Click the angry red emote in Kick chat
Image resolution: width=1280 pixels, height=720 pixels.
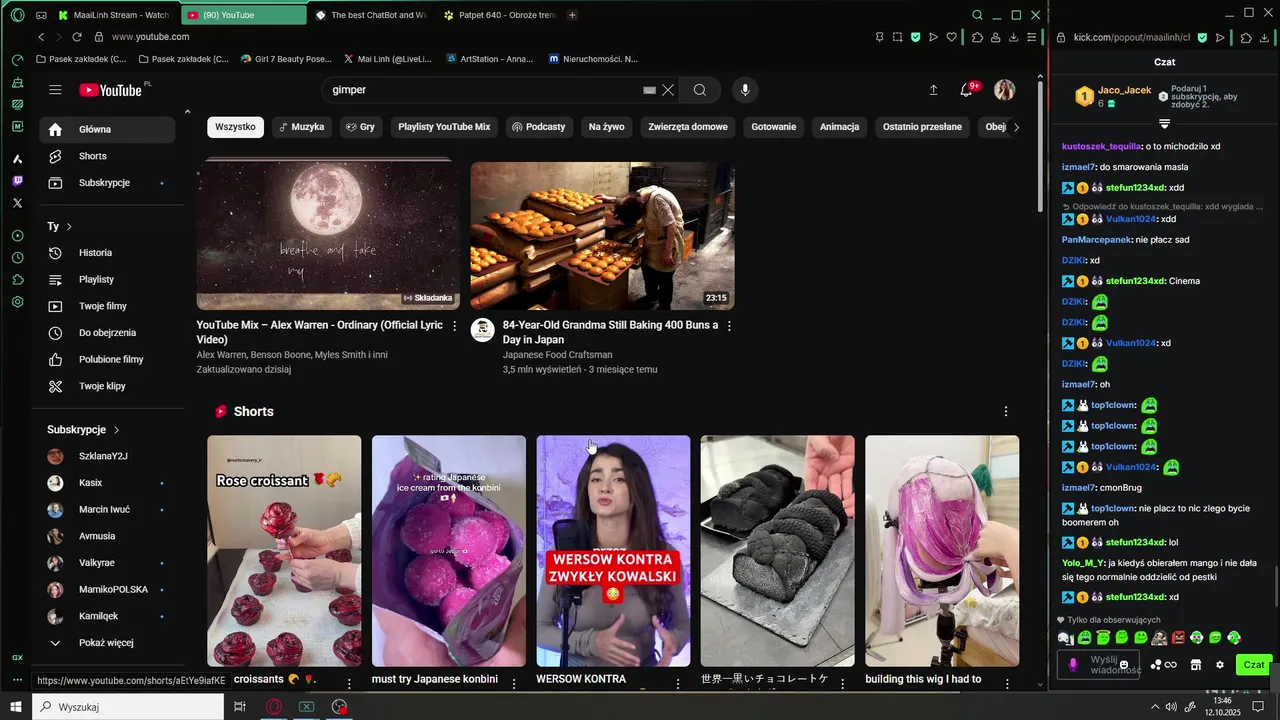coord(1178,638)
